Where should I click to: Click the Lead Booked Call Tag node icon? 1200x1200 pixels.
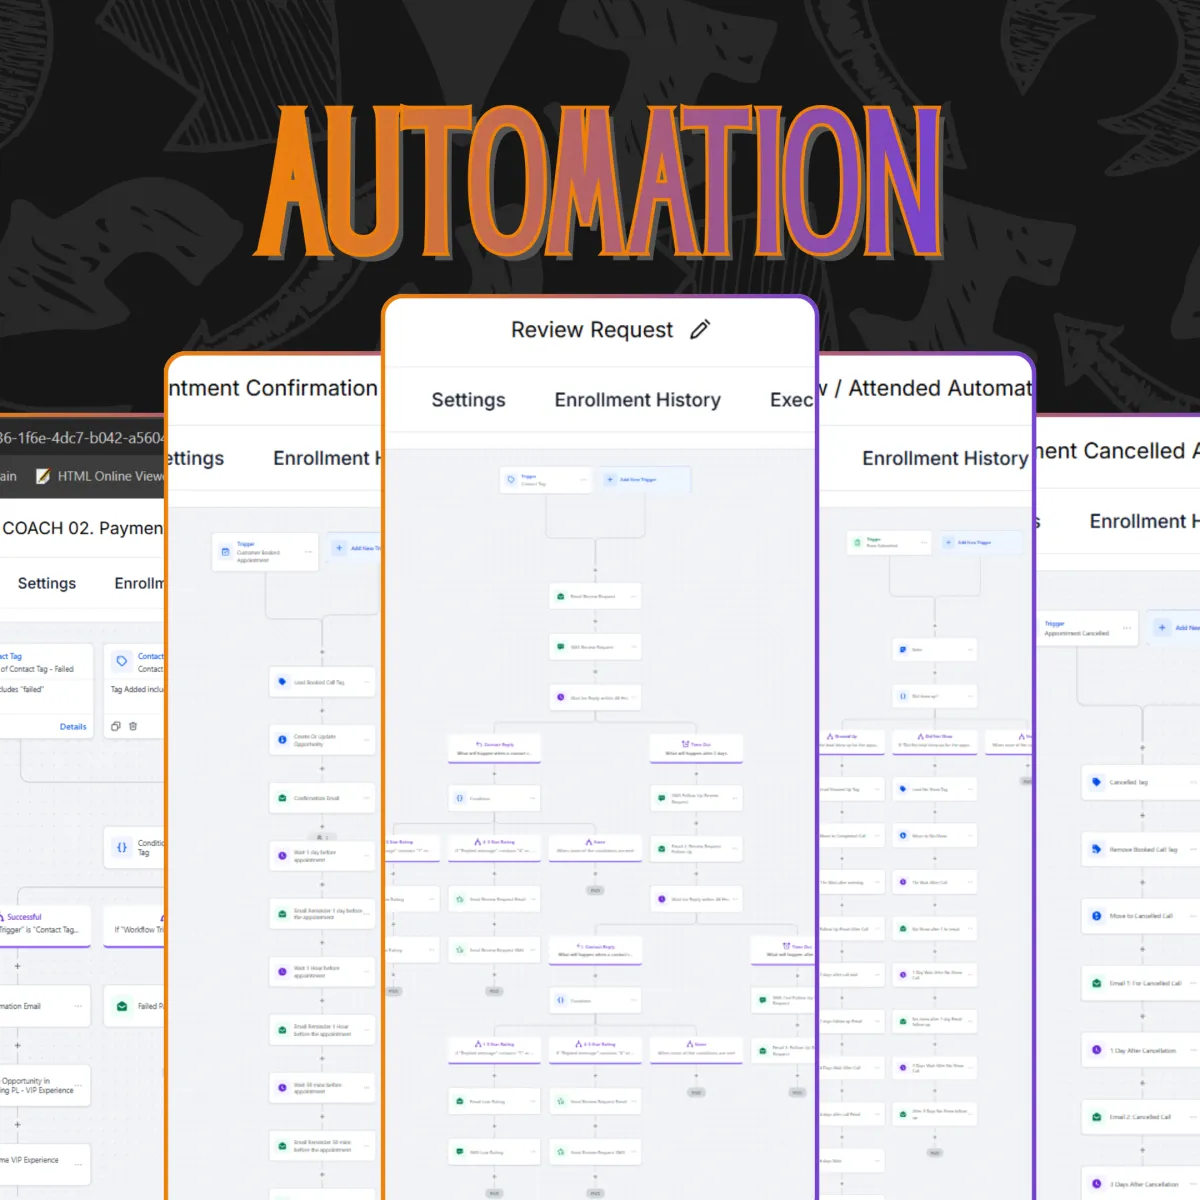(282, 682)
